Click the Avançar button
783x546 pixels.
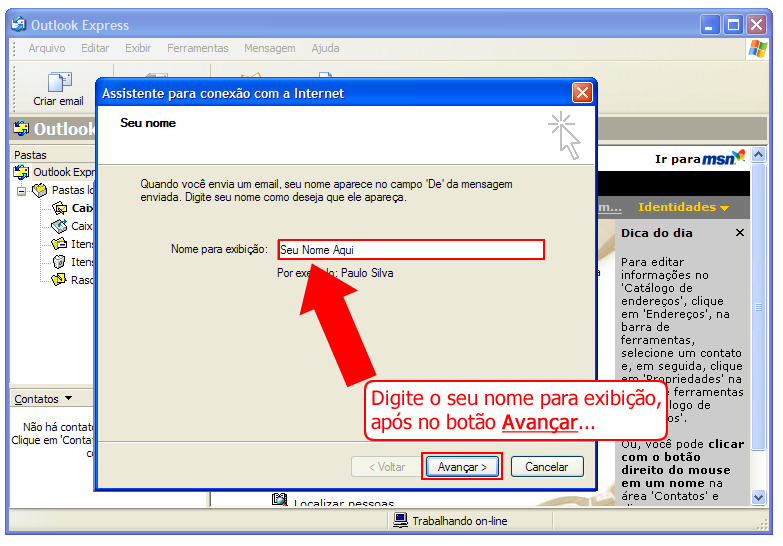pos(462,467)
